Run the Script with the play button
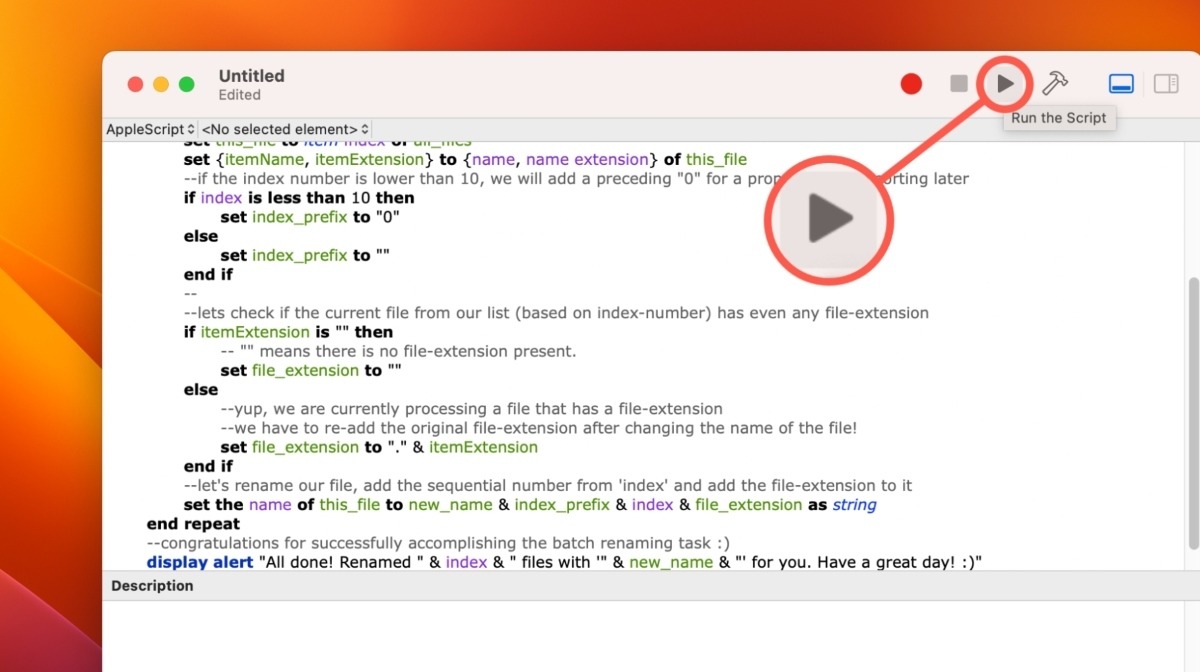This screenshot has width=1200, height=672. [x=1004, y=84]
